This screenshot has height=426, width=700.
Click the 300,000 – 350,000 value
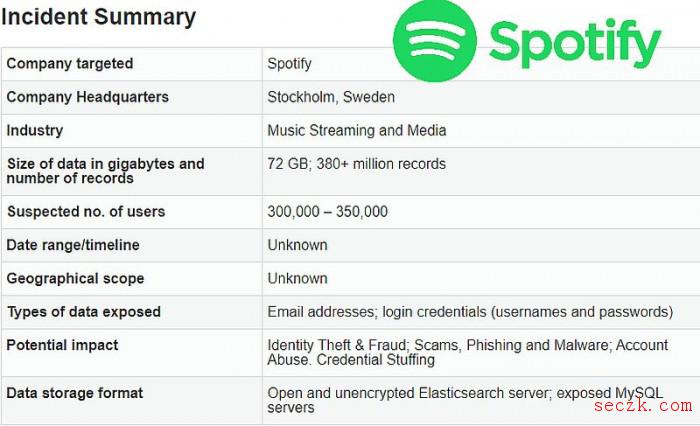[x=327, y=212]
